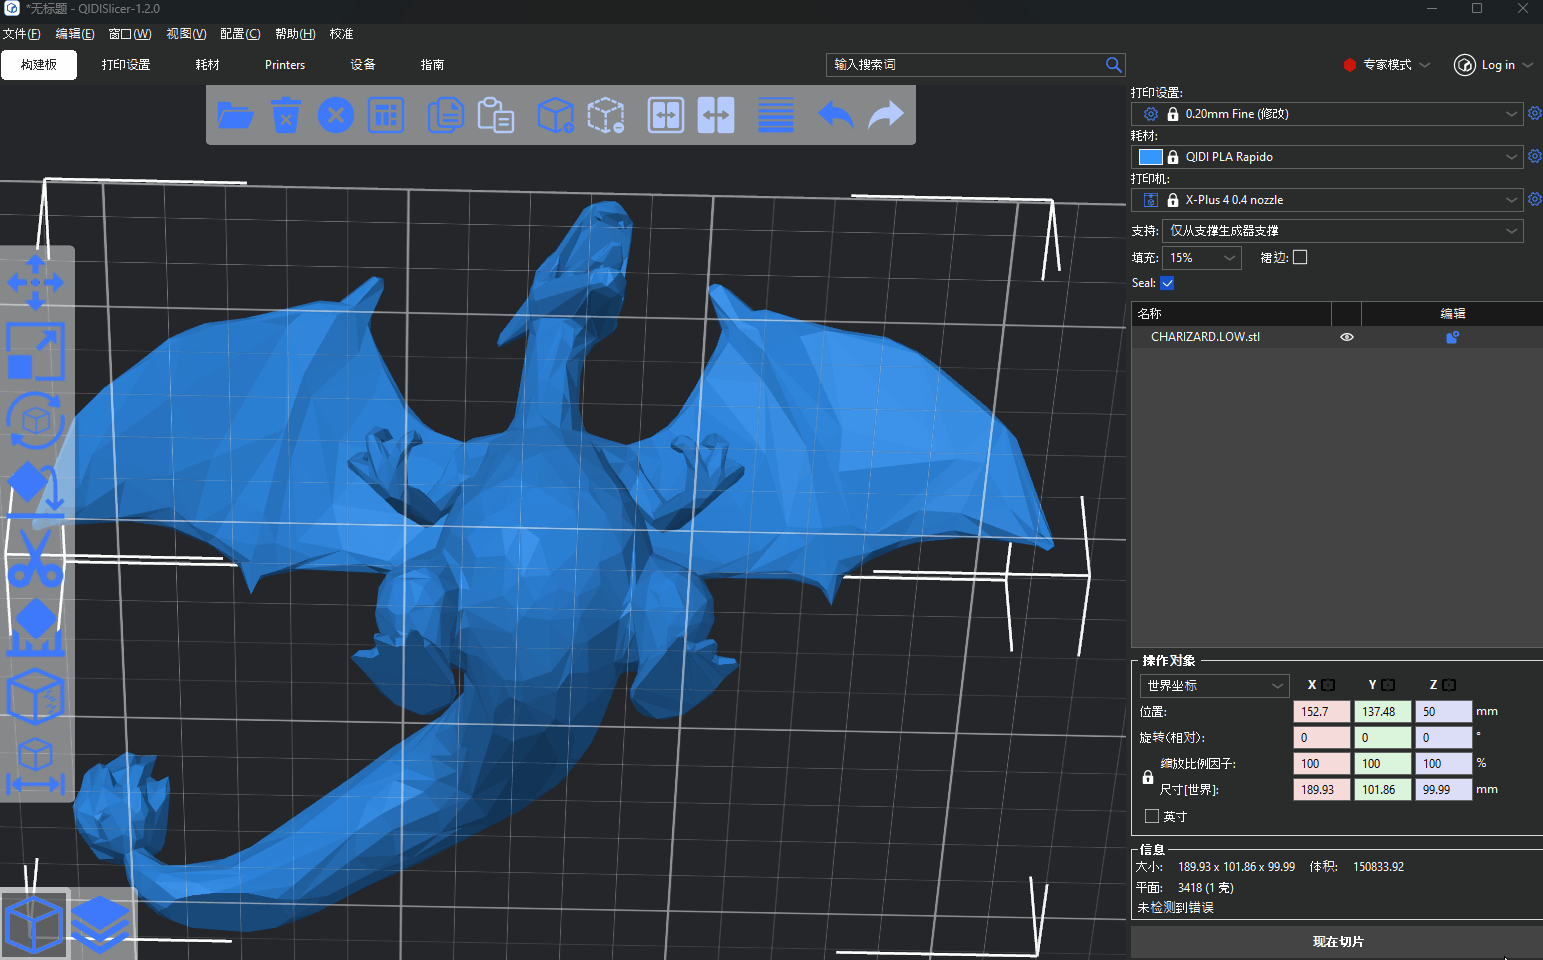Select the Cut scissors tool
This screenshot has width=1543, height=960.
pos(36,558)
